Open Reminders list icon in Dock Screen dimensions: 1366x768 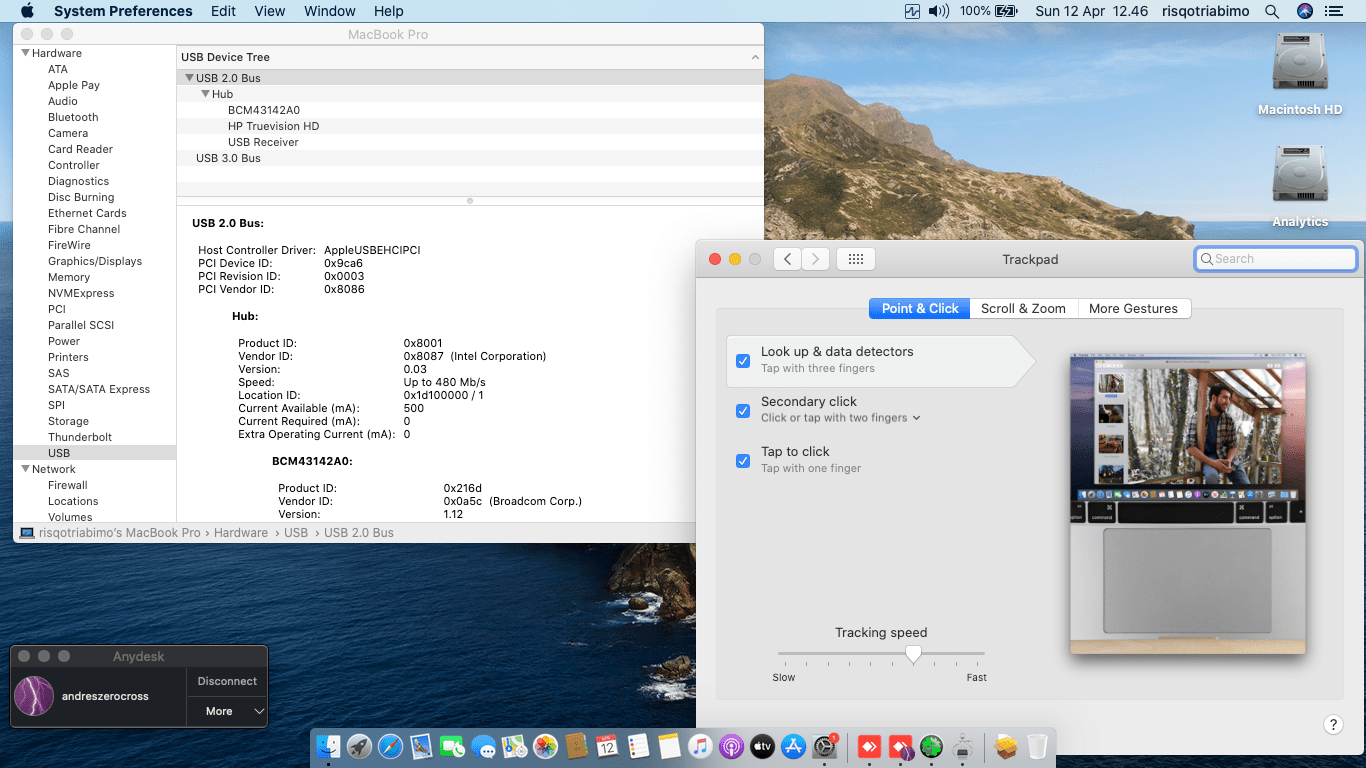pos(638,746)
